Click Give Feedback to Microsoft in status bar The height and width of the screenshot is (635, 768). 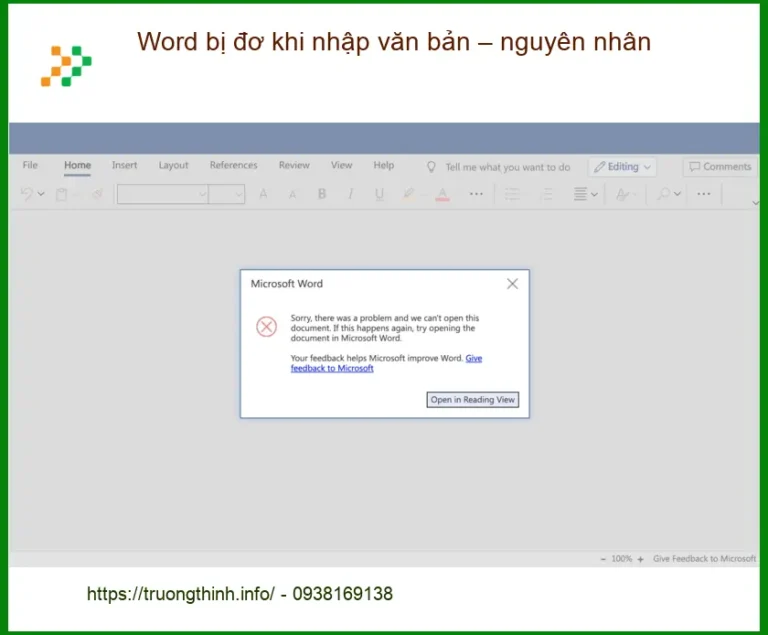click(704, 559)
